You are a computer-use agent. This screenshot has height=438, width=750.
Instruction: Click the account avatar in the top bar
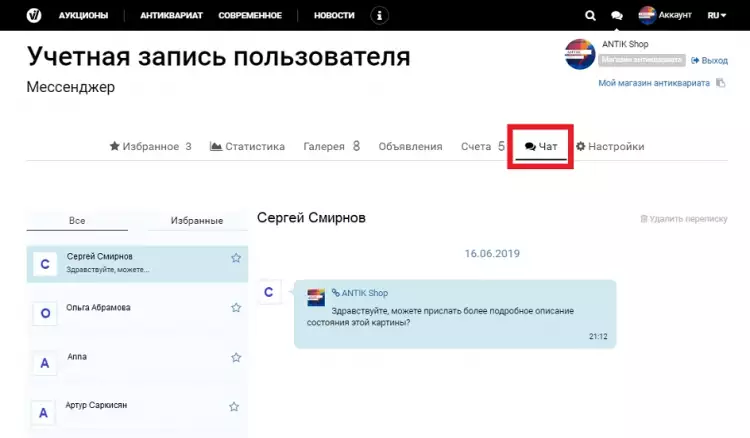pos(647,15)
